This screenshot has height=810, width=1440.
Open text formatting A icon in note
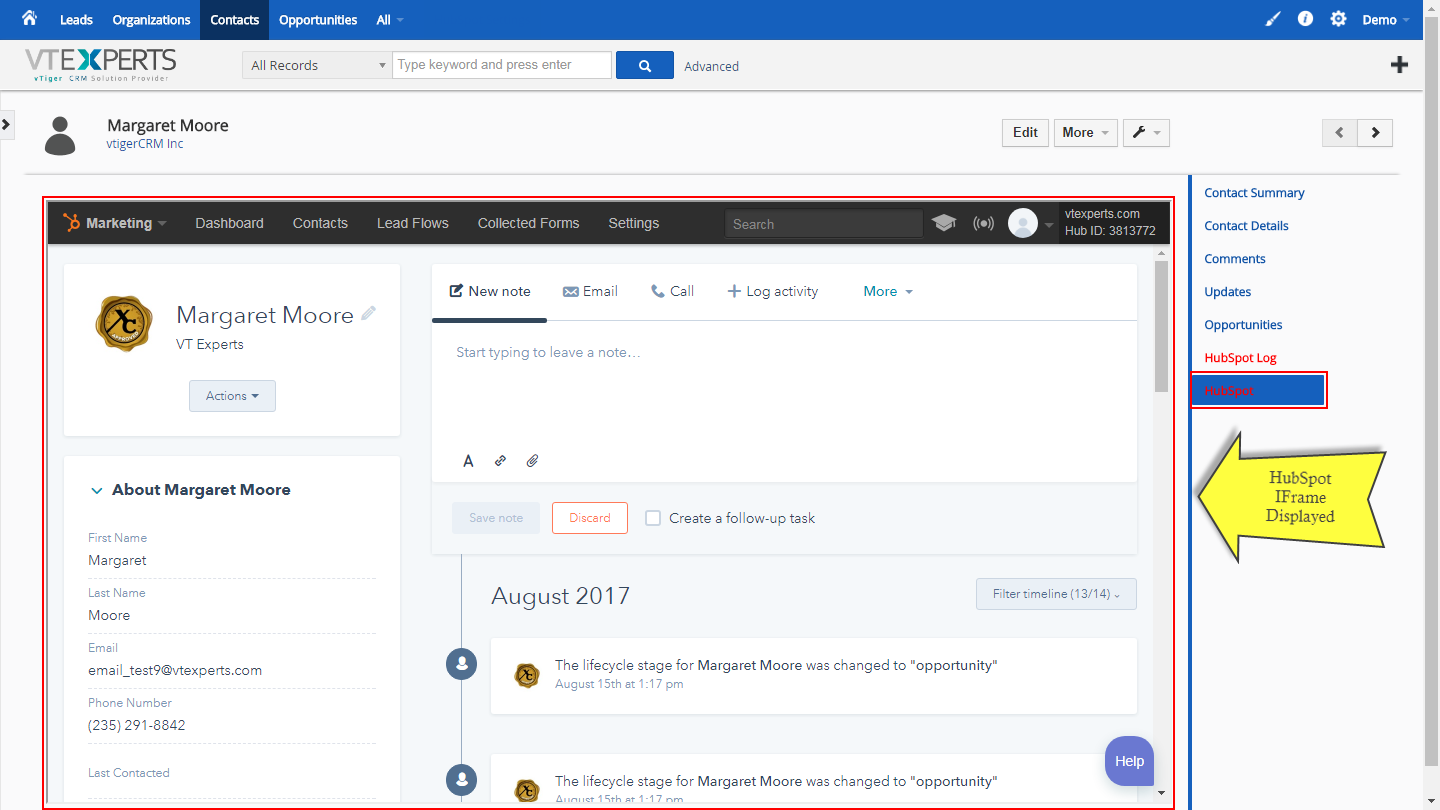pos(468,461)
